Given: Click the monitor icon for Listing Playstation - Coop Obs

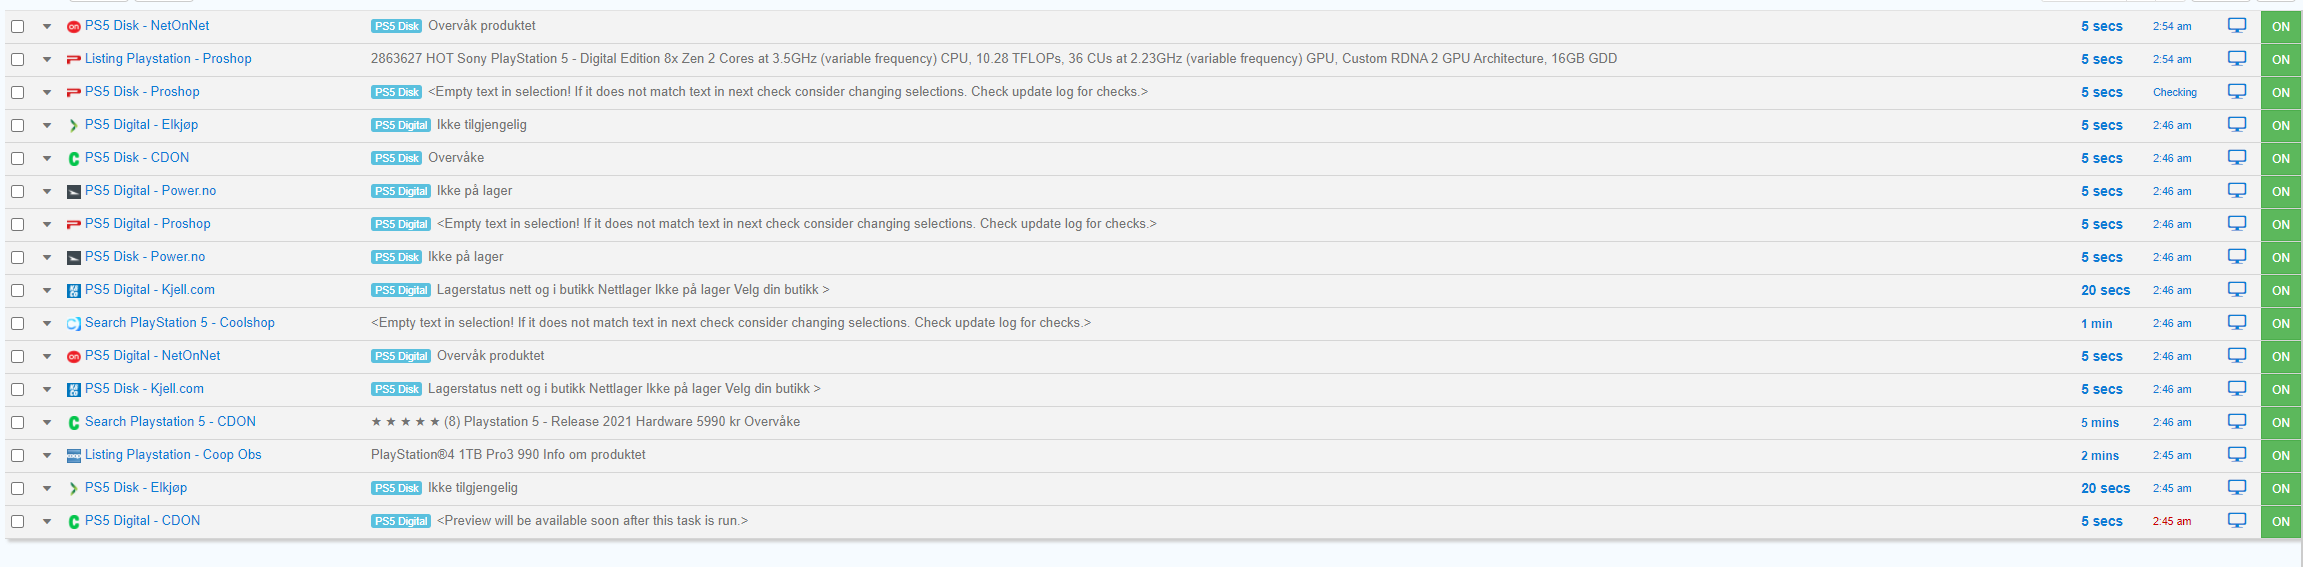Looking at the screenshot, I should coord(2237,455).
